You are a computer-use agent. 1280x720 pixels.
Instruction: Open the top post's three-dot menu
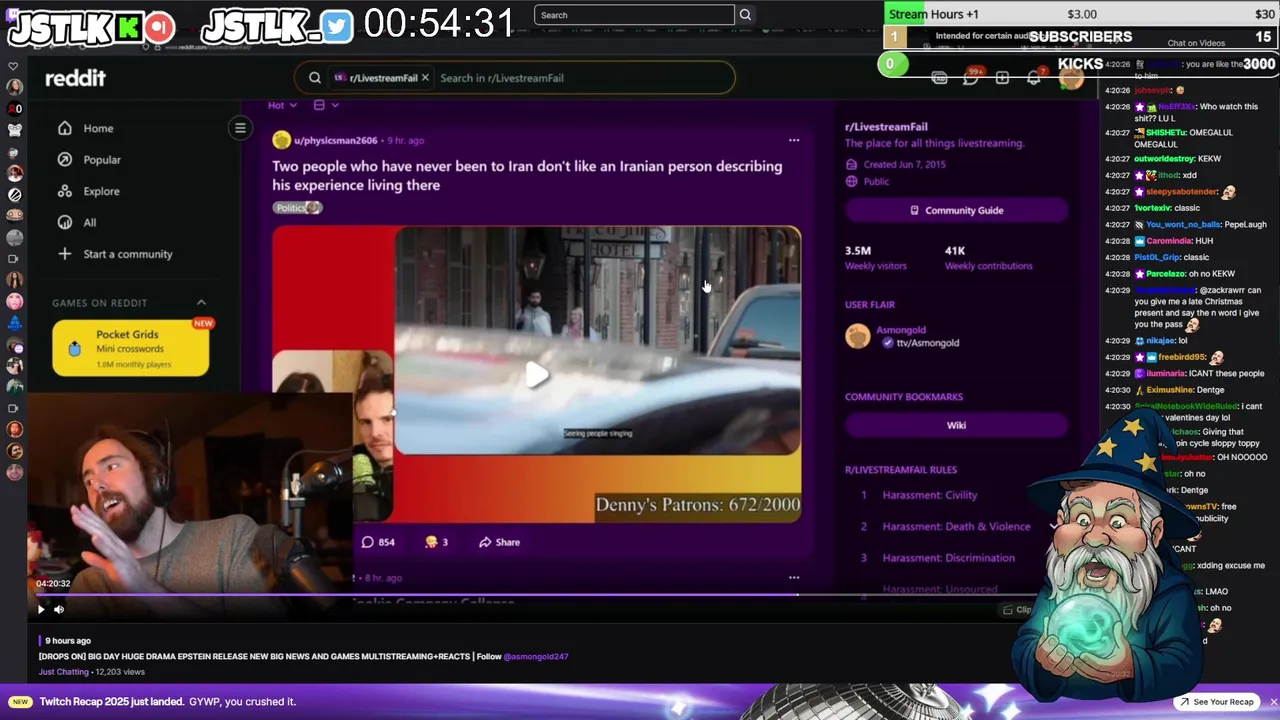click(x=794, y=140)
